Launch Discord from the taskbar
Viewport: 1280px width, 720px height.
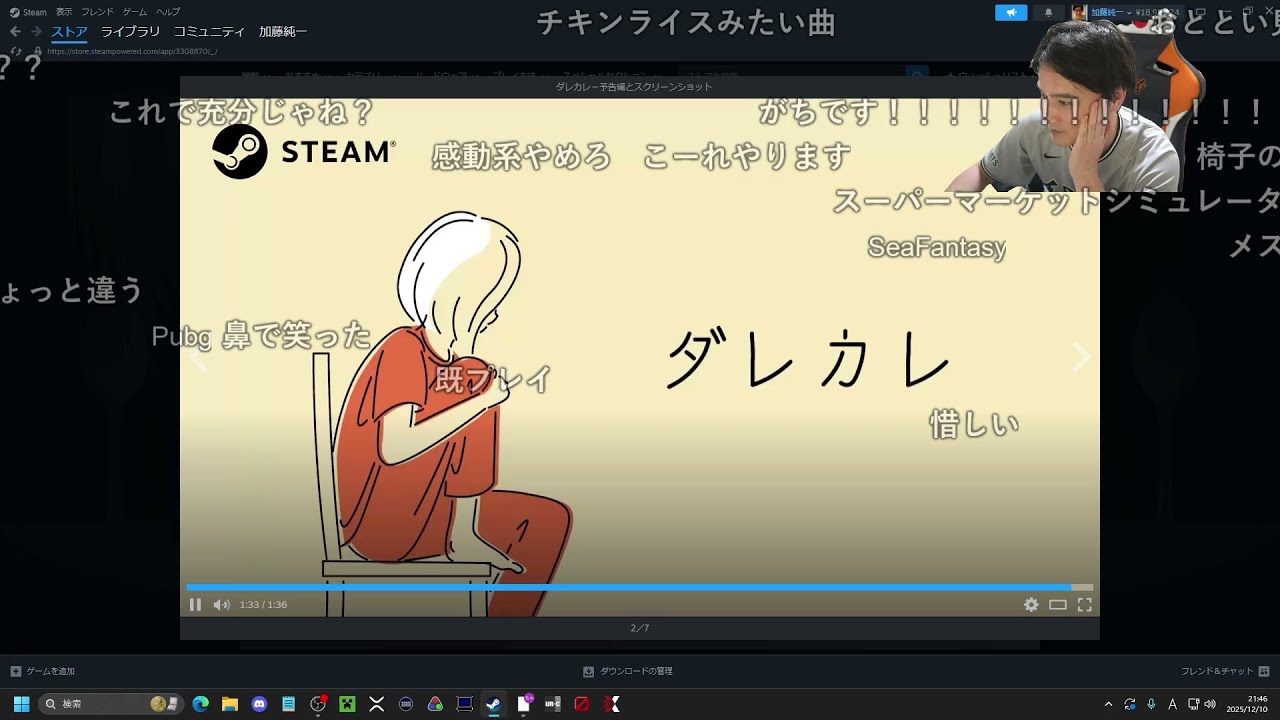pyautogui.click(x=260, y=704)
